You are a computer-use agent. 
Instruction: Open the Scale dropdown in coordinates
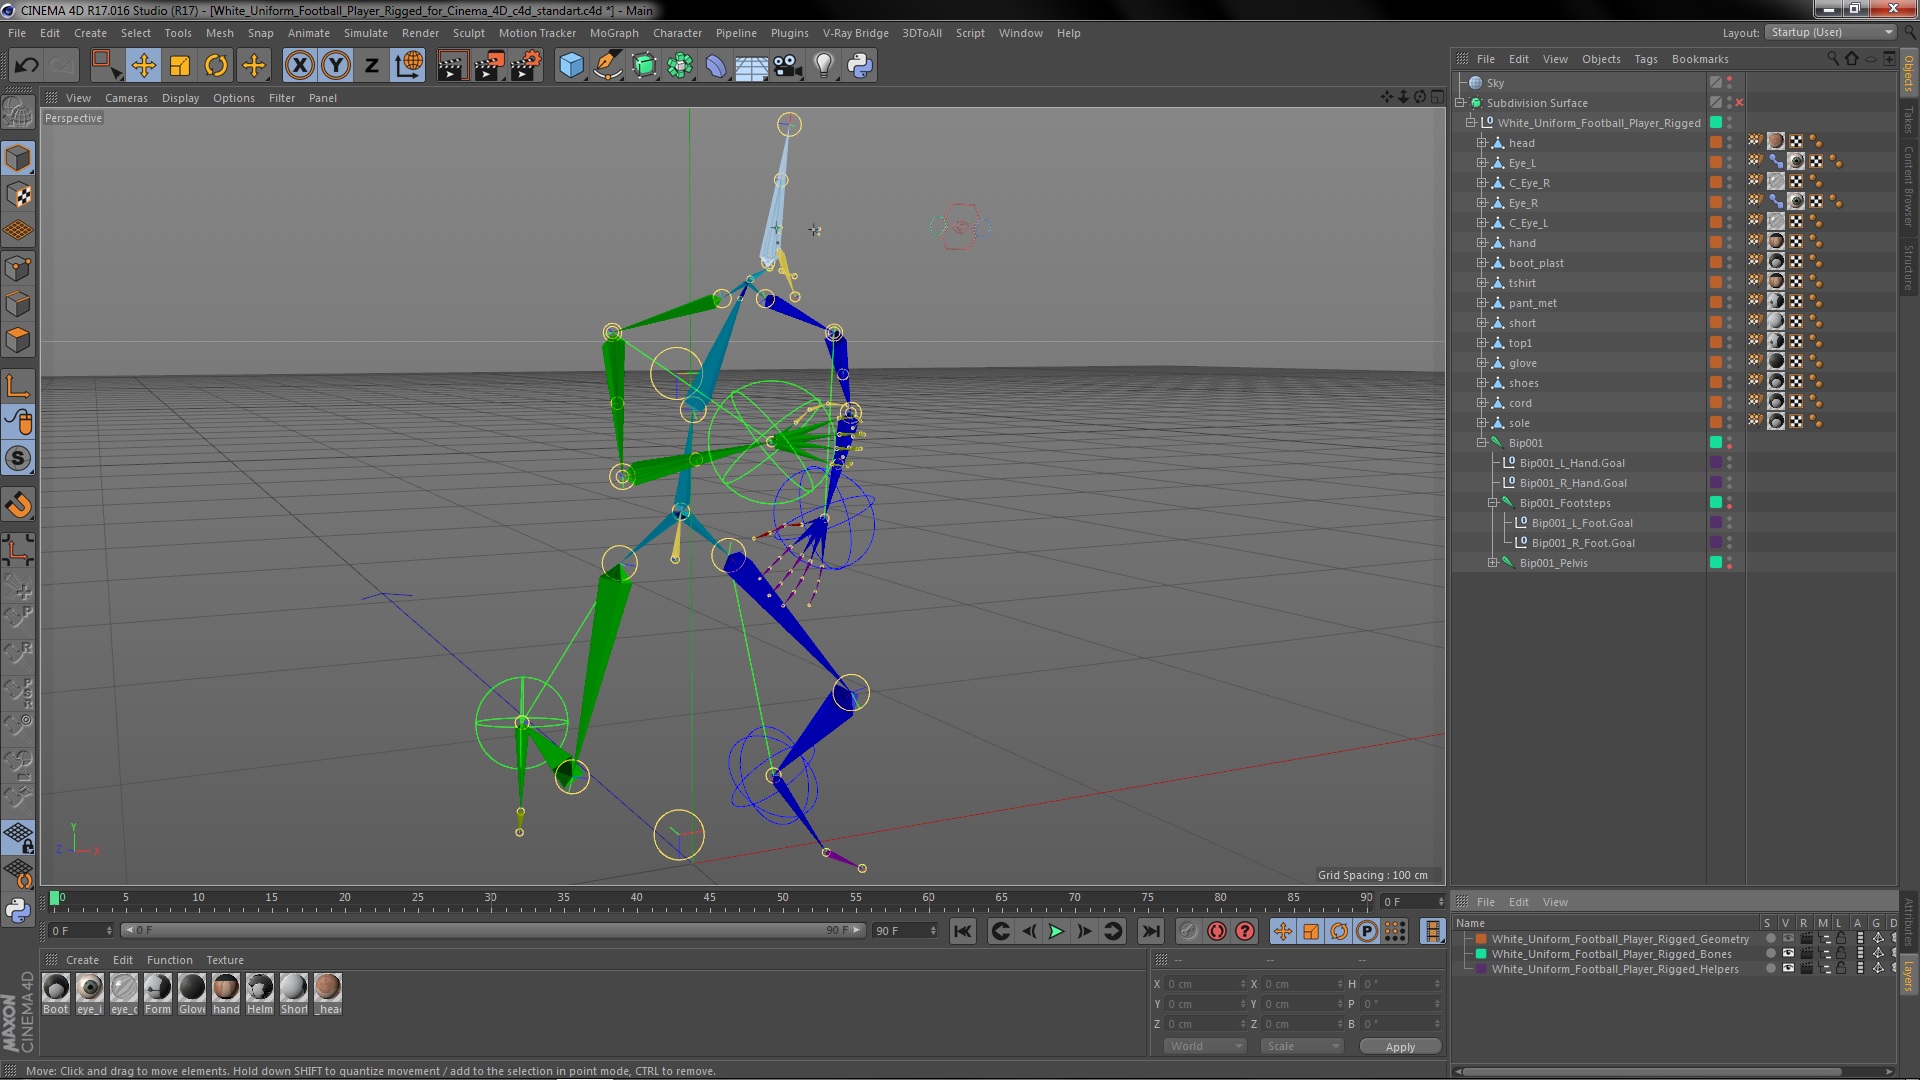click(1301, 1046)
